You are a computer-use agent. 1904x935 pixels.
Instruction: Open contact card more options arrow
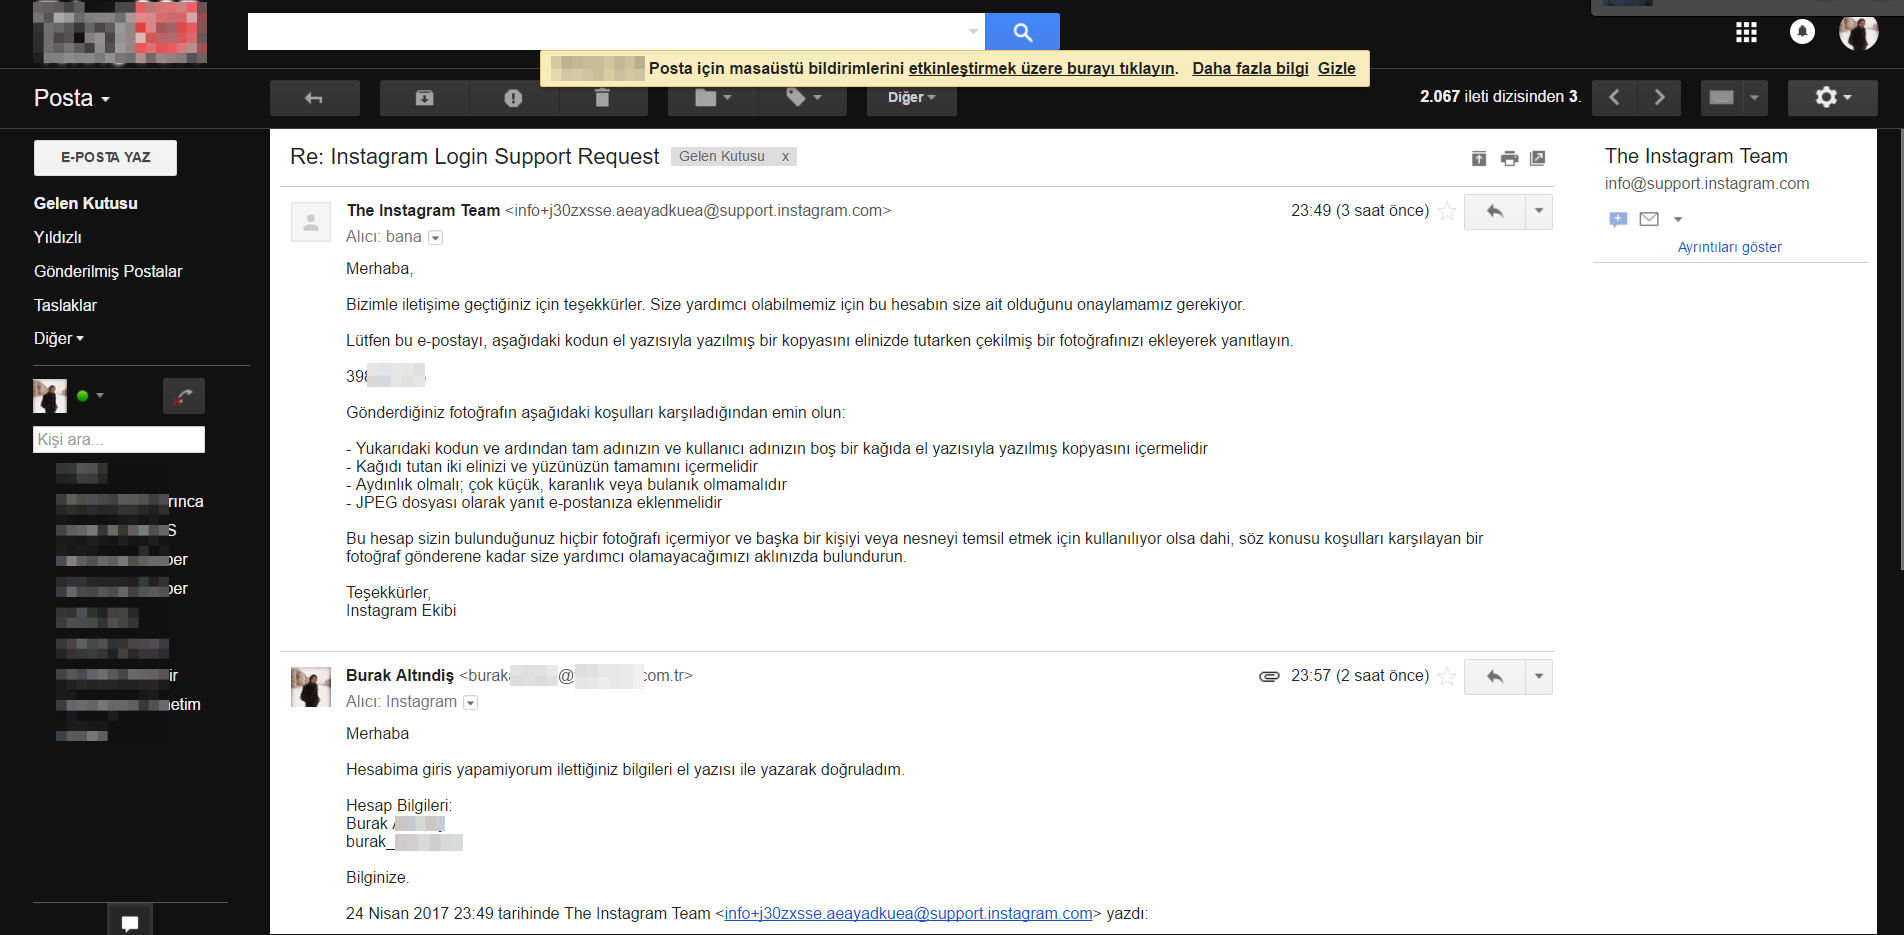[1678, 219]
